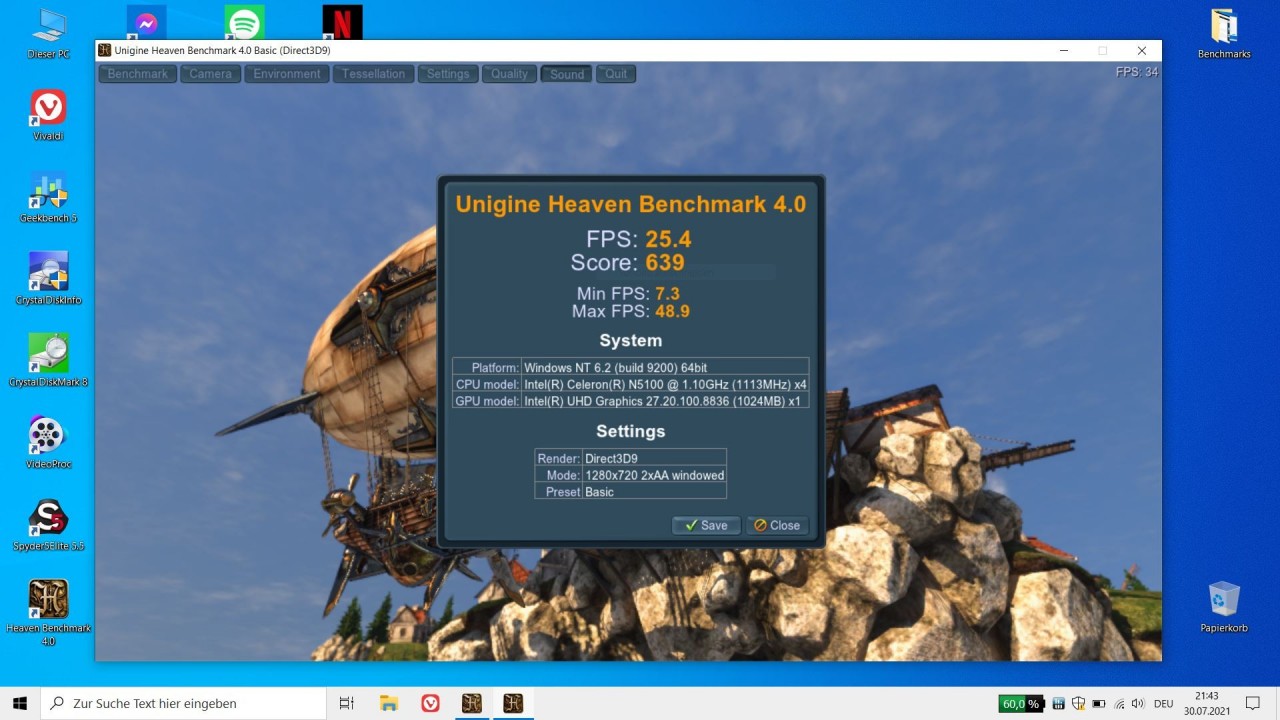Open the Environment menu
The width and height of the screenshot is (1280, 720).
[287, 74]
